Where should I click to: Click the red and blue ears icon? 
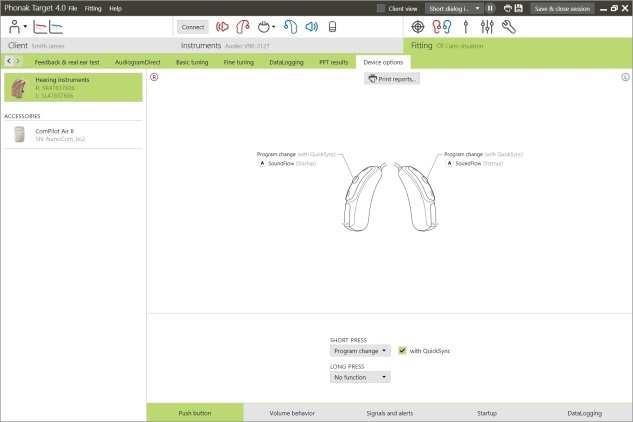442,27
